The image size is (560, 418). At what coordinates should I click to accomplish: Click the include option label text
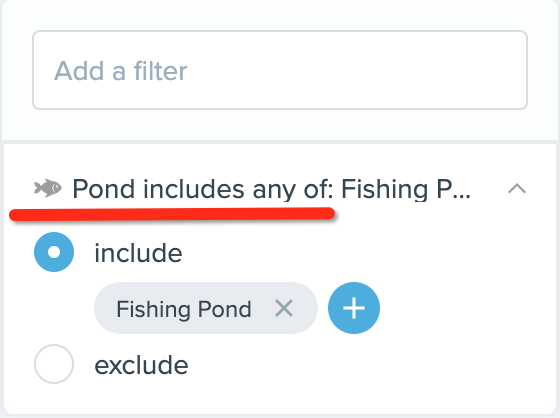click(138, 253)
